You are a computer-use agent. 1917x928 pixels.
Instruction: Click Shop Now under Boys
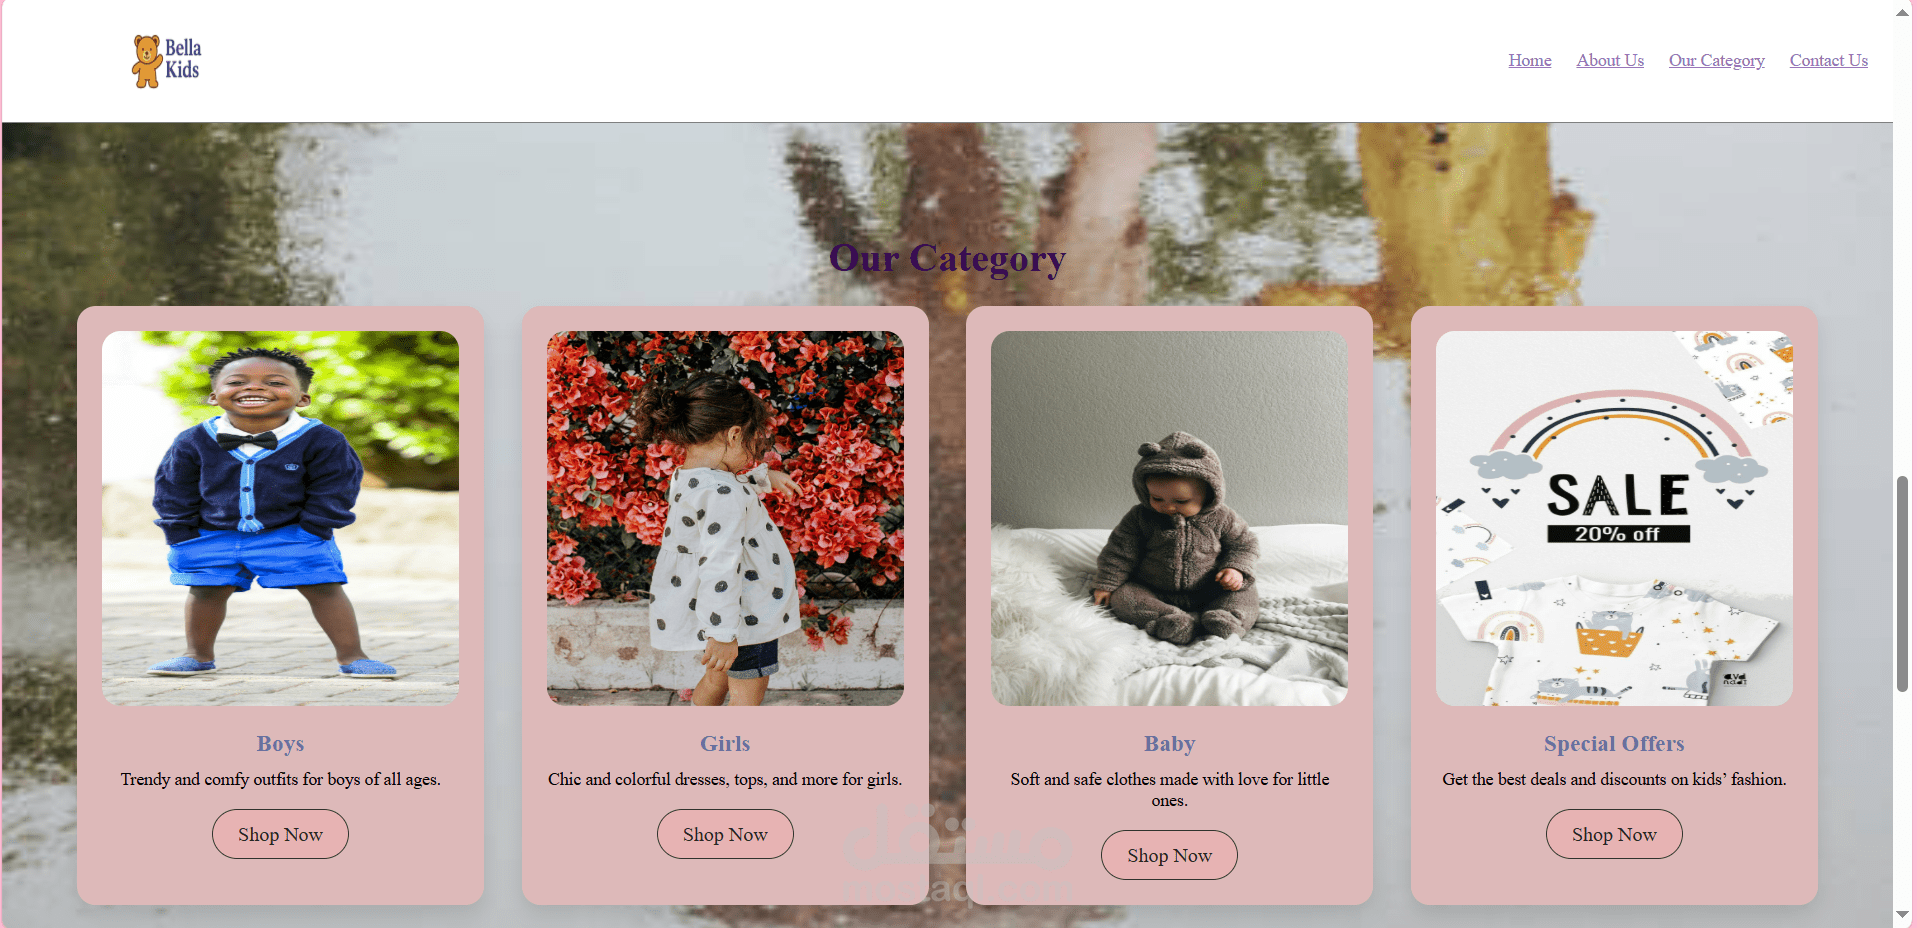280,834
